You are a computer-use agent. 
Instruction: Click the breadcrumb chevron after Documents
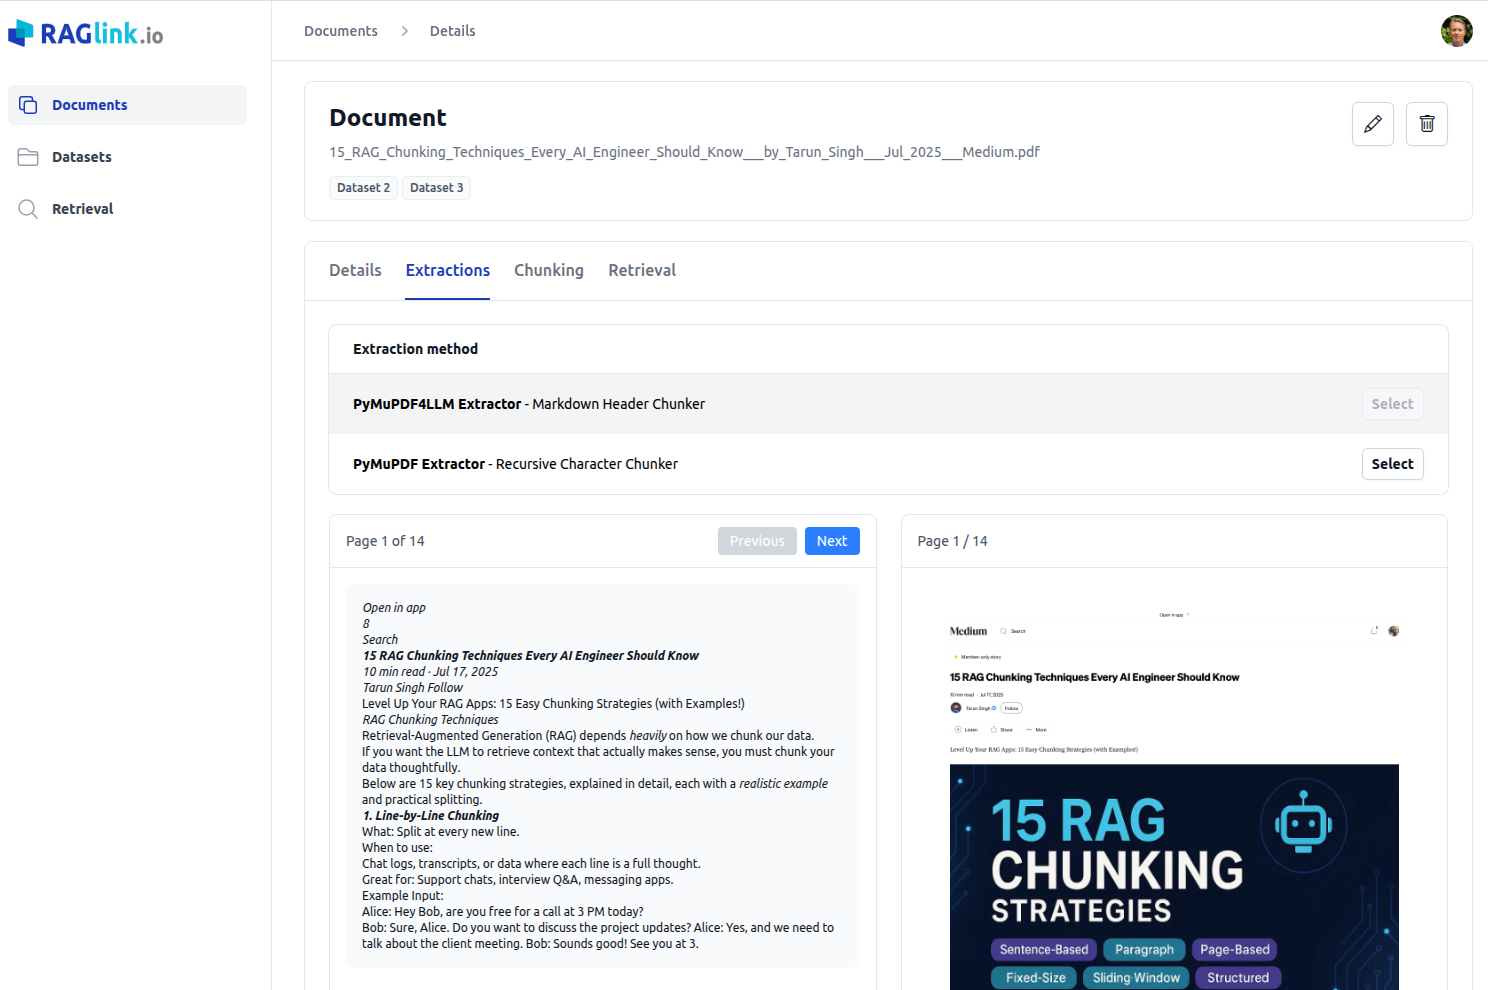(x=404, y=31)
